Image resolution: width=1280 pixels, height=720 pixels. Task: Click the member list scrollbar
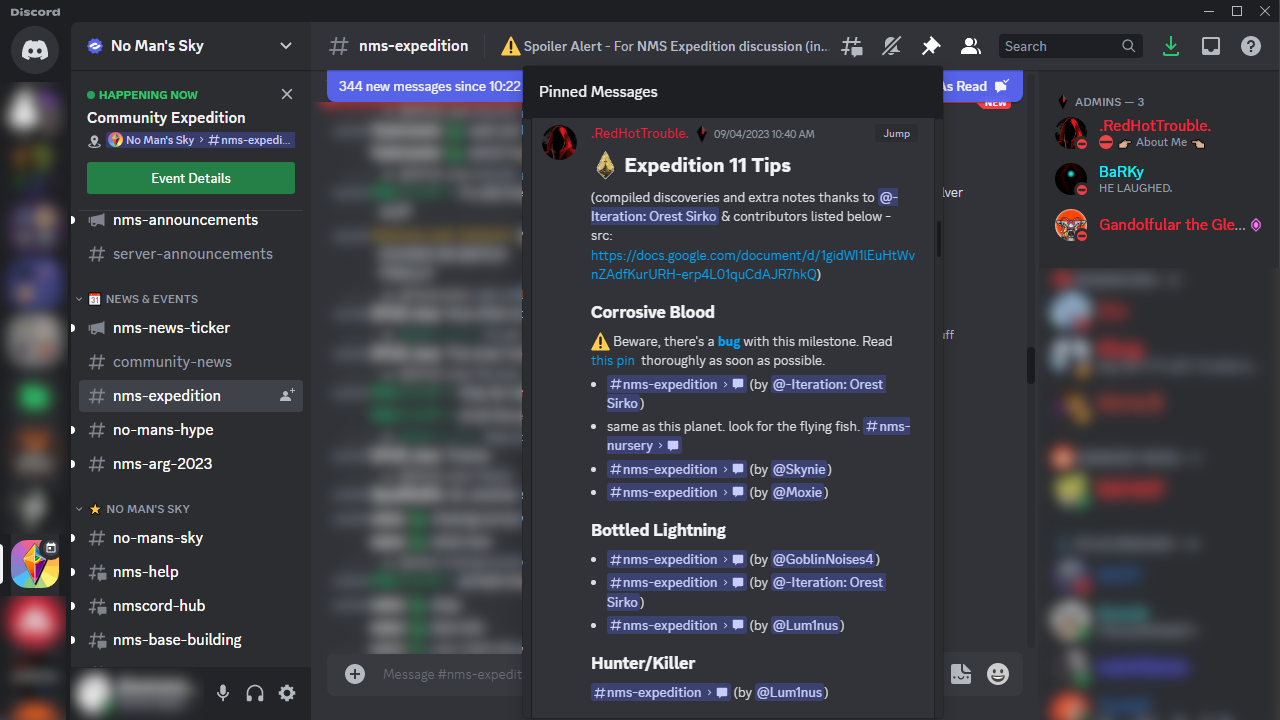1031,365
